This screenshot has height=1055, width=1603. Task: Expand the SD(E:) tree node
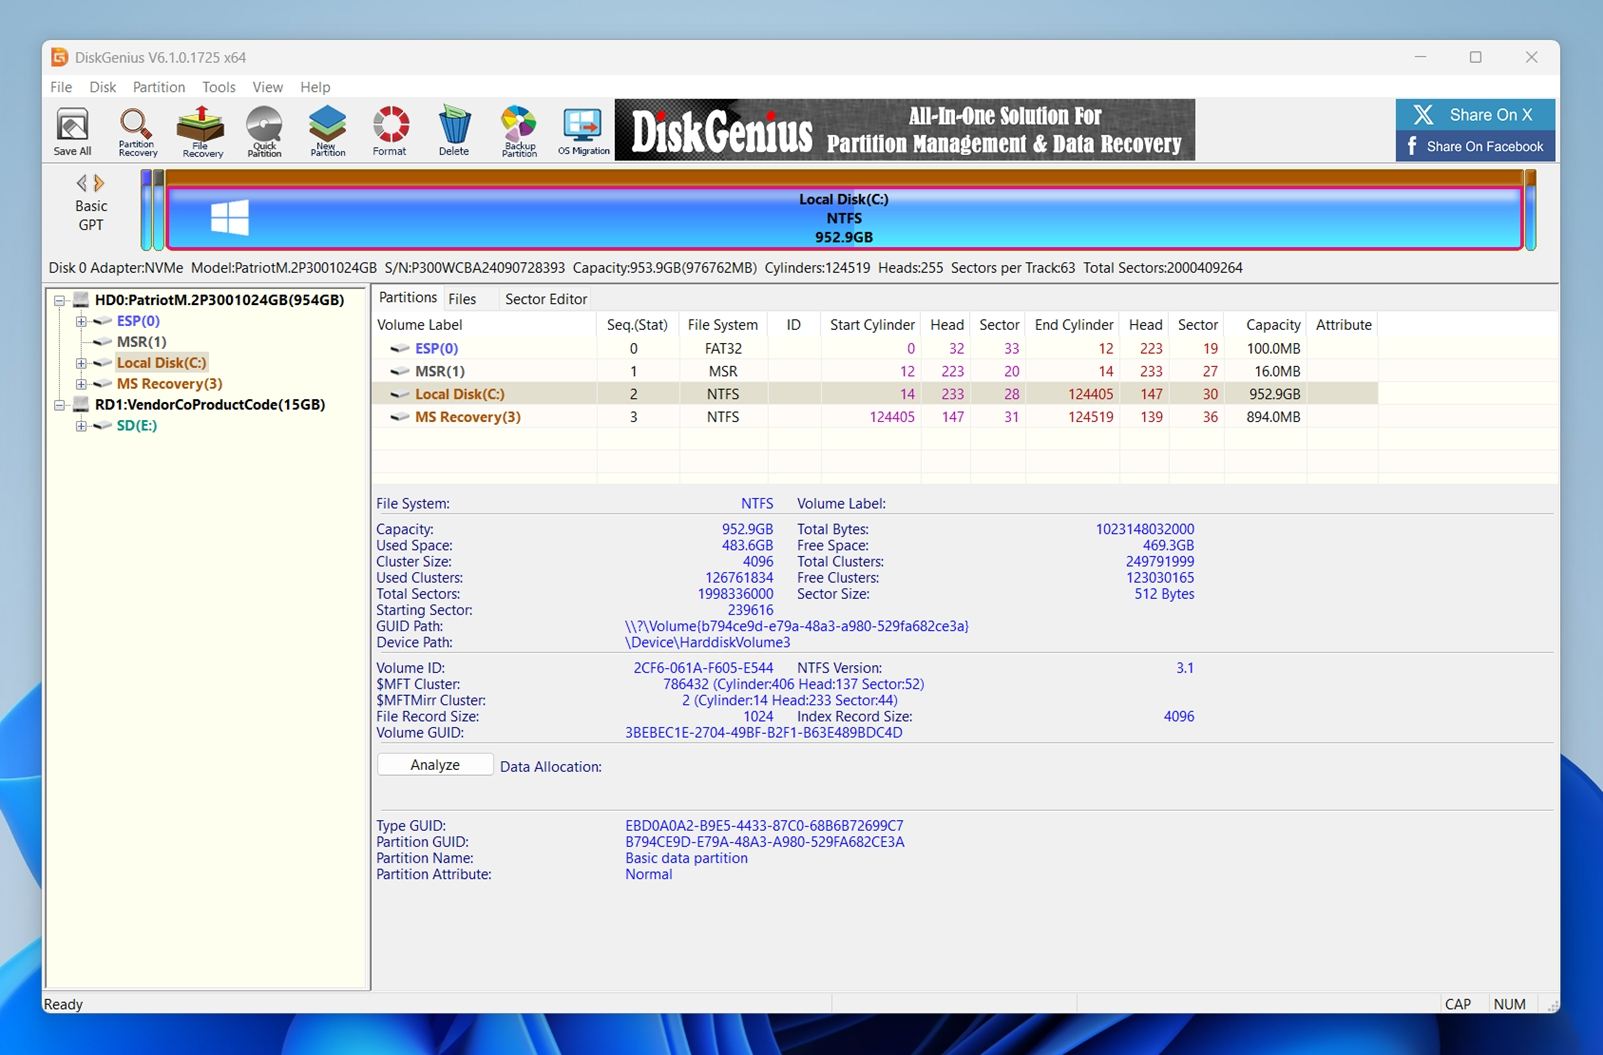[x=82, y=425]
